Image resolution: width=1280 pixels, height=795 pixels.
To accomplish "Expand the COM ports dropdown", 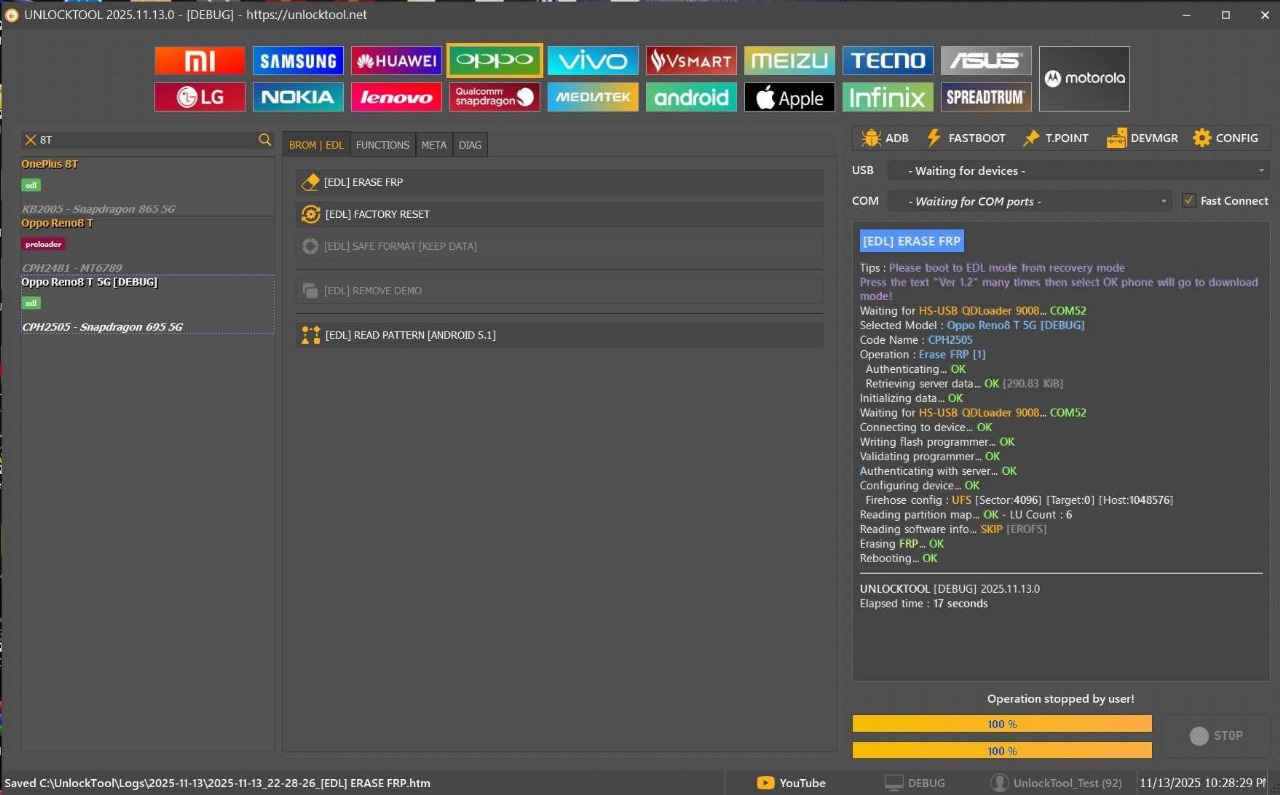I will pos(1029,201).
